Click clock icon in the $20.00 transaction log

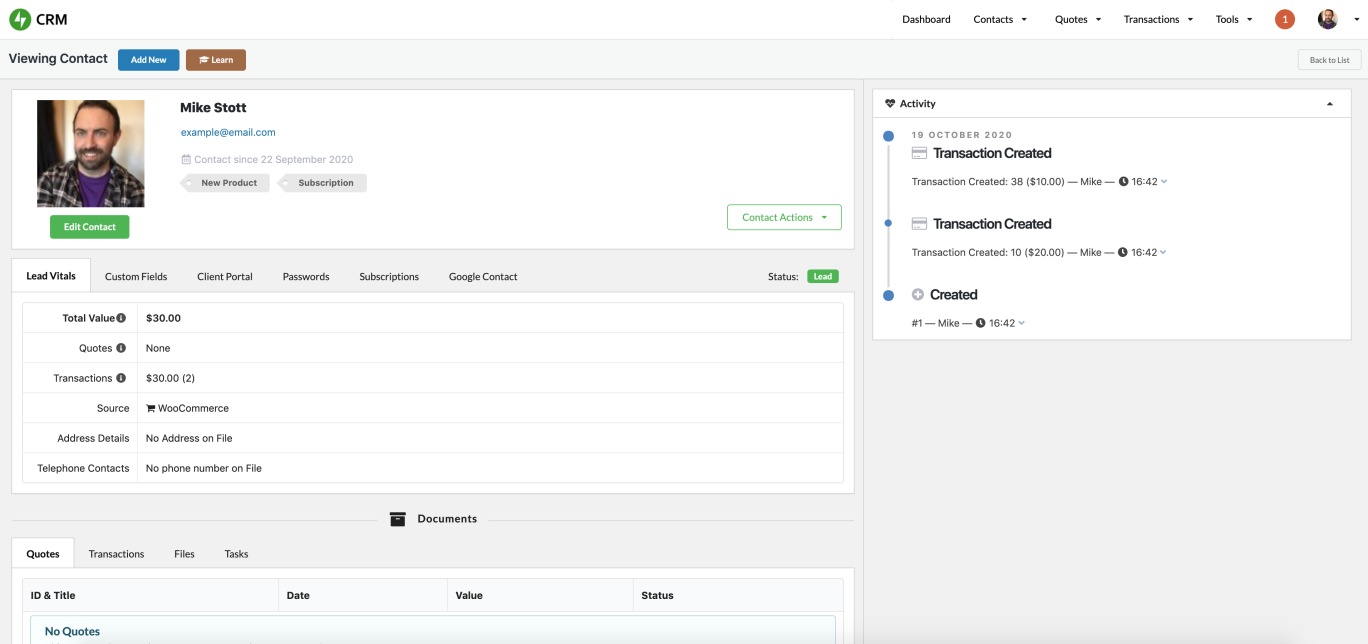click(x=1123, y=252)
